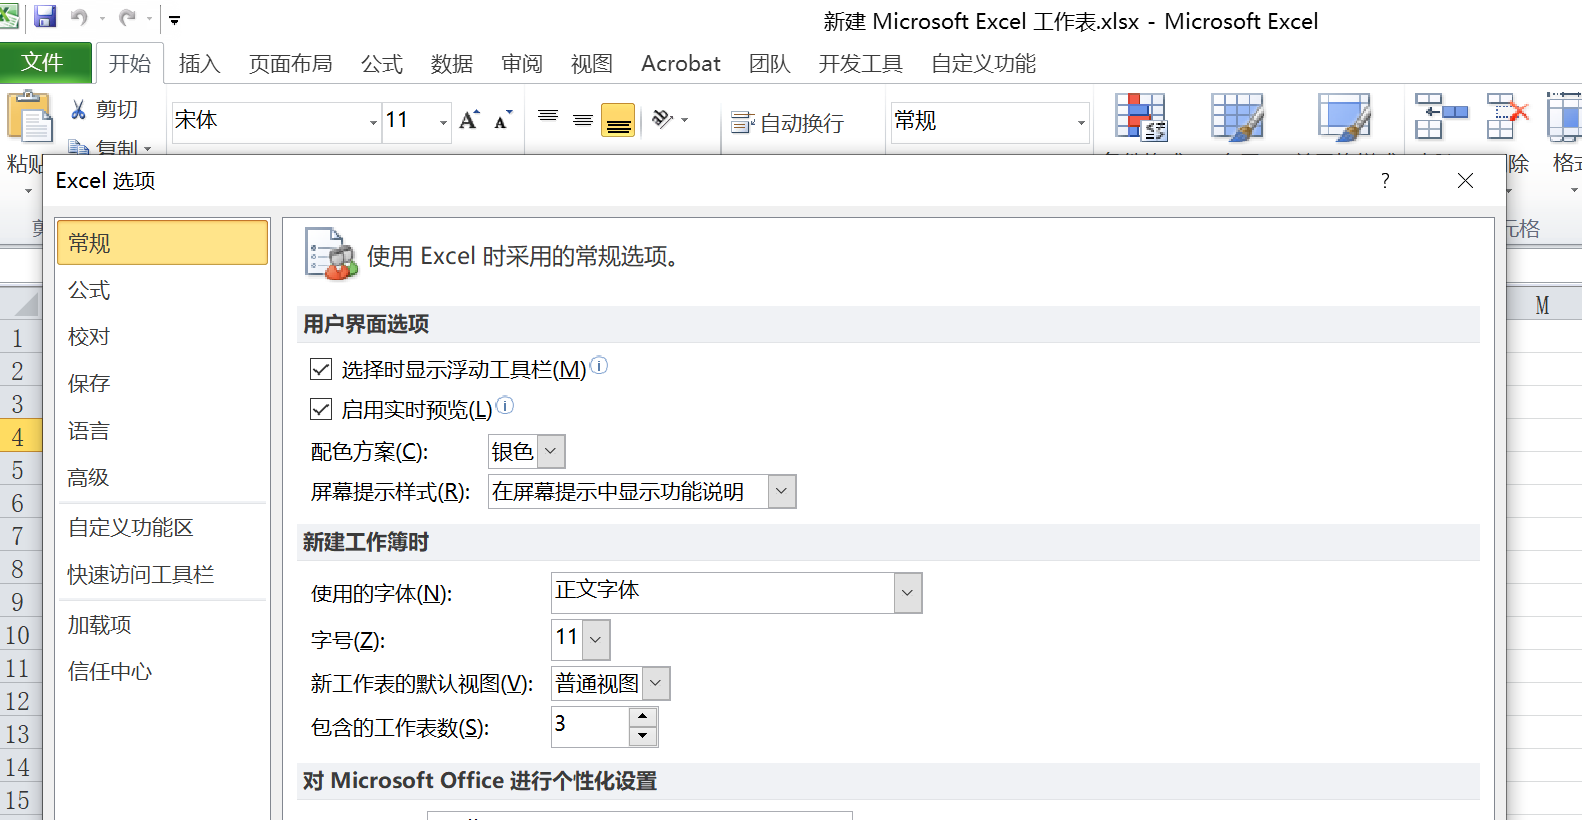Switch to the Acrobat ribbon tab
This screenshot has height=820, width=1582.
680,64
